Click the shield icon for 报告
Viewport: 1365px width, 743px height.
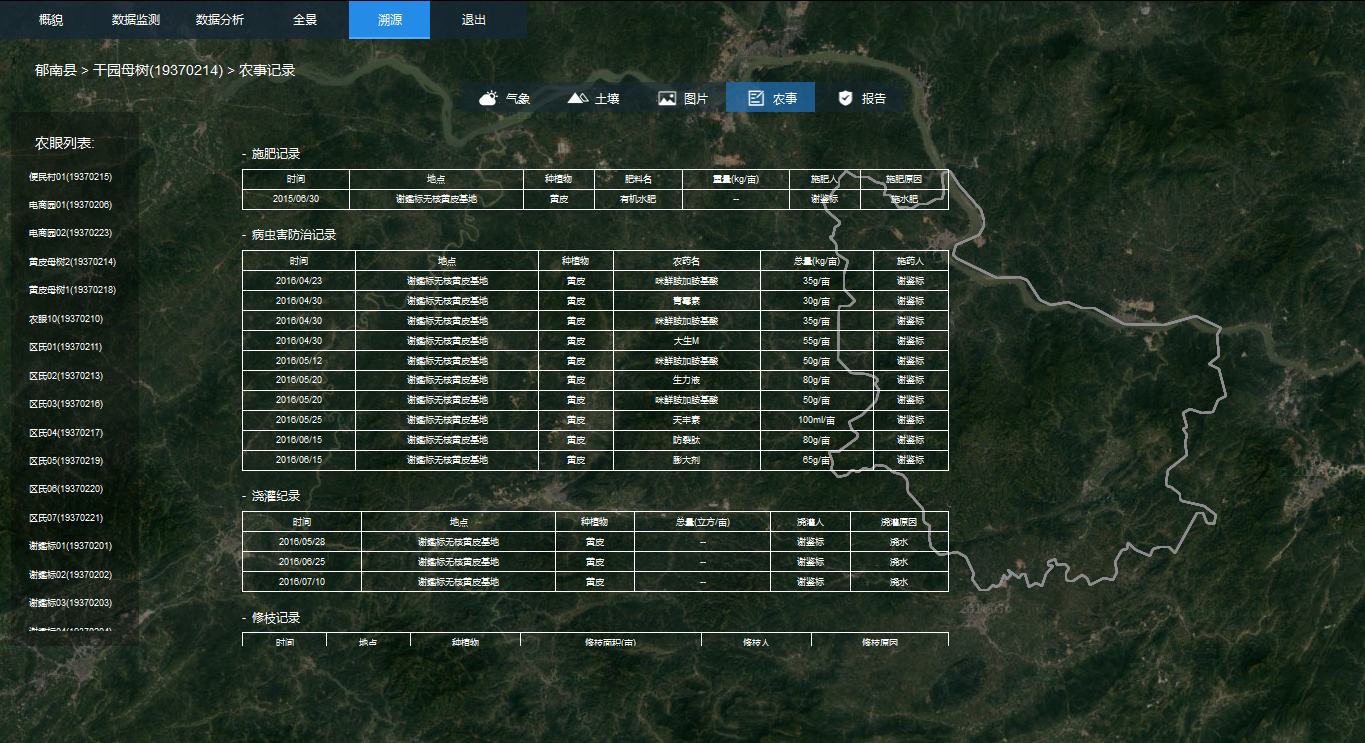[x=845, y=98]
